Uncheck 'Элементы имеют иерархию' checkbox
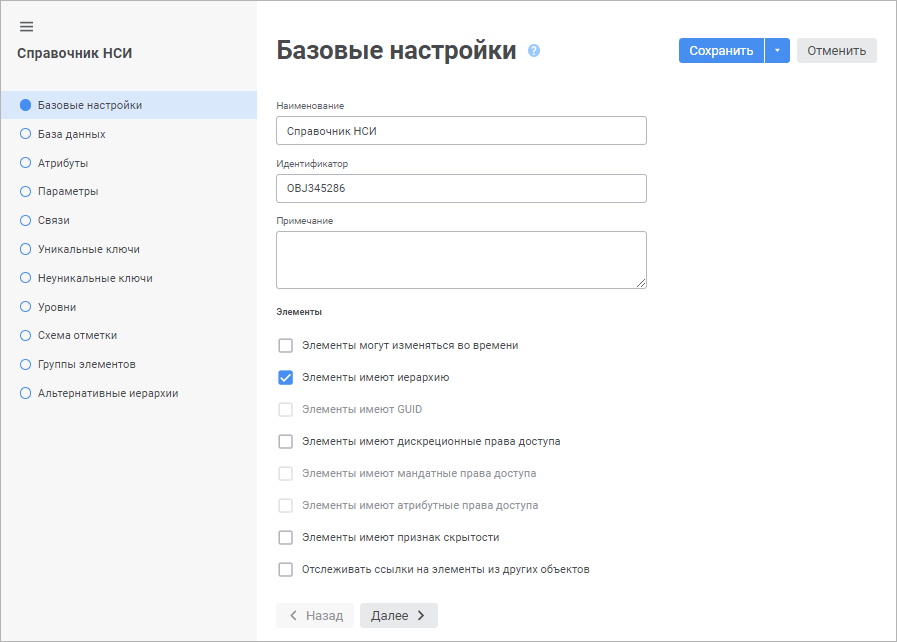The height and width of the screenshot is (642, 897). pyautogui.click(x=286, y=378)
